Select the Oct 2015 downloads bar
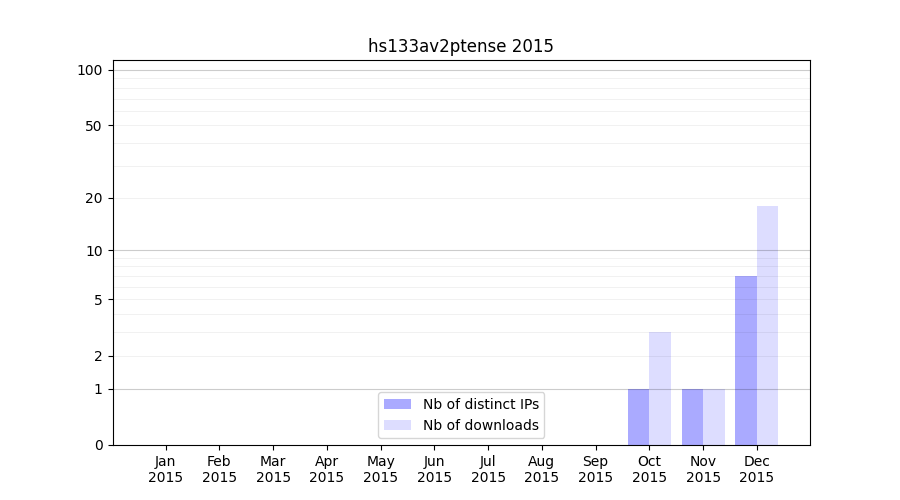This screenshot has height=500, width=900. tap(660, 388)
